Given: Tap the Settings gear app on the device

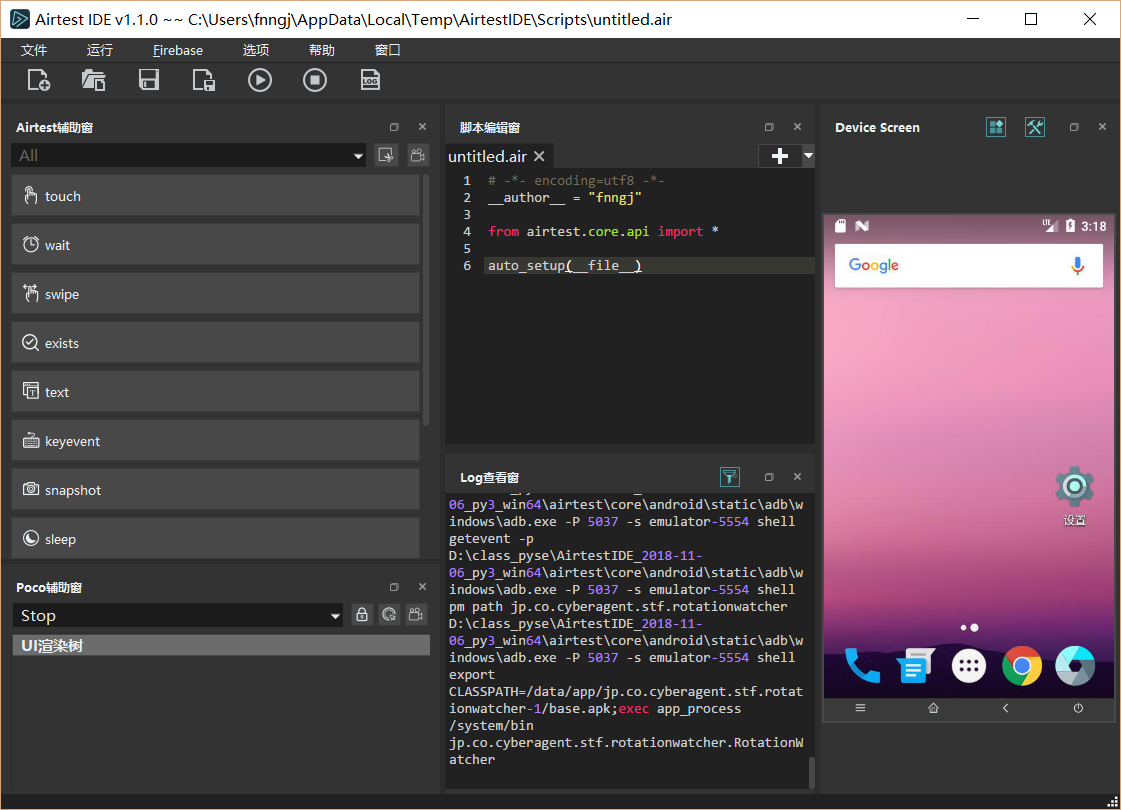Looking at the screenshot, I should click(1074, 487).
